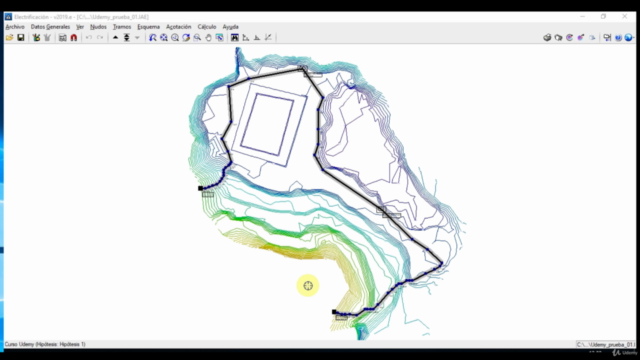
Task: Click the gray plug icon in toolbar
Action: click(x=47, y=38)
